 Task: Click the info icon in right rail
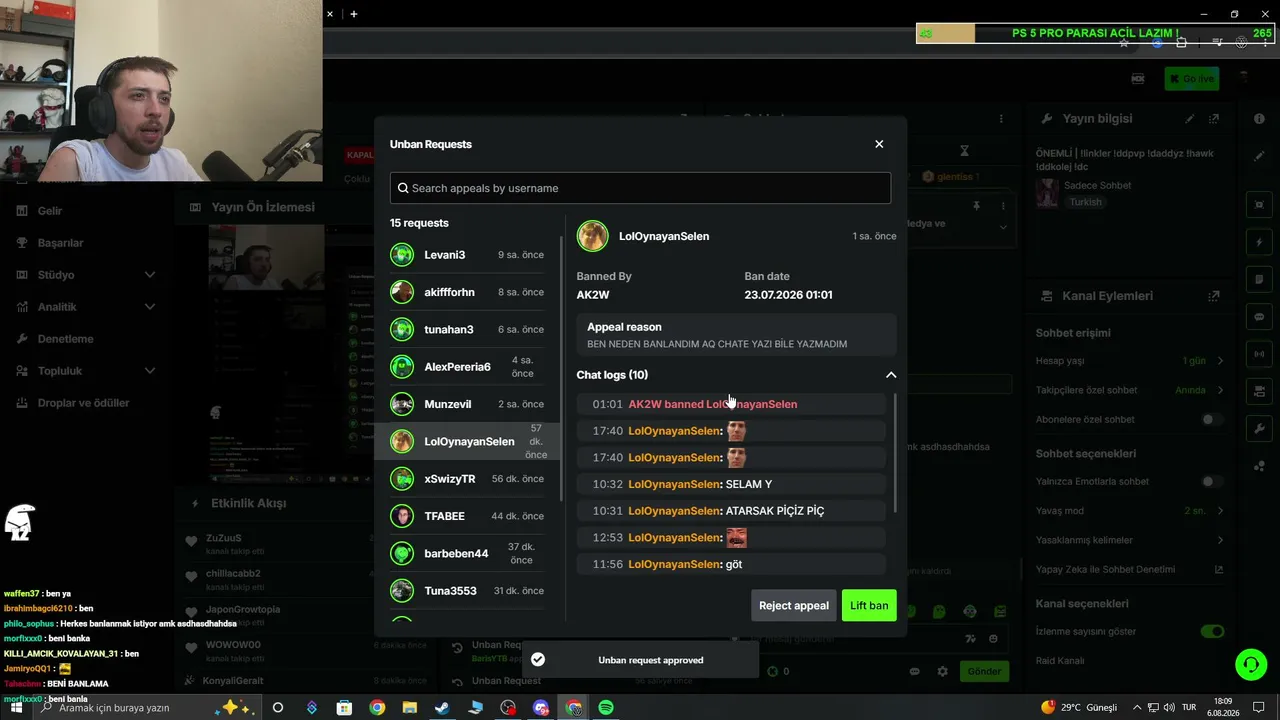[x=1259, y=119]
